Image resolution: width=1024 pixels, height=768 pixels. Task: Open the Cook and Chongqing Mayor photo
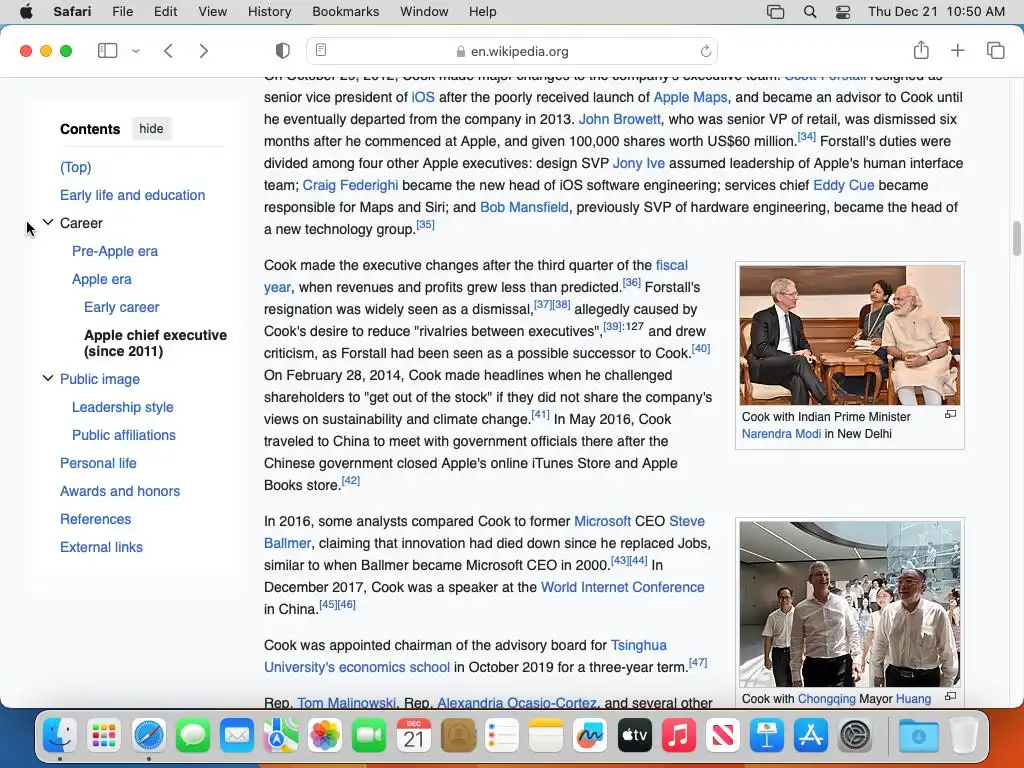pyautogui.click(x=850, y=604)
